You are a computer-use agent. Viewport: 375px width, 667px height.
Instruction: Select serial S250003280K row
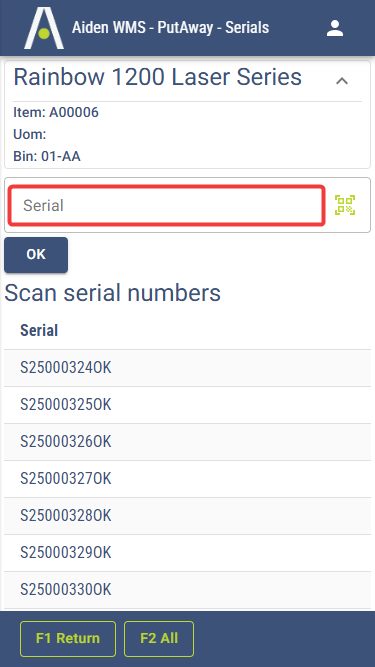click(x=188, y=516)
